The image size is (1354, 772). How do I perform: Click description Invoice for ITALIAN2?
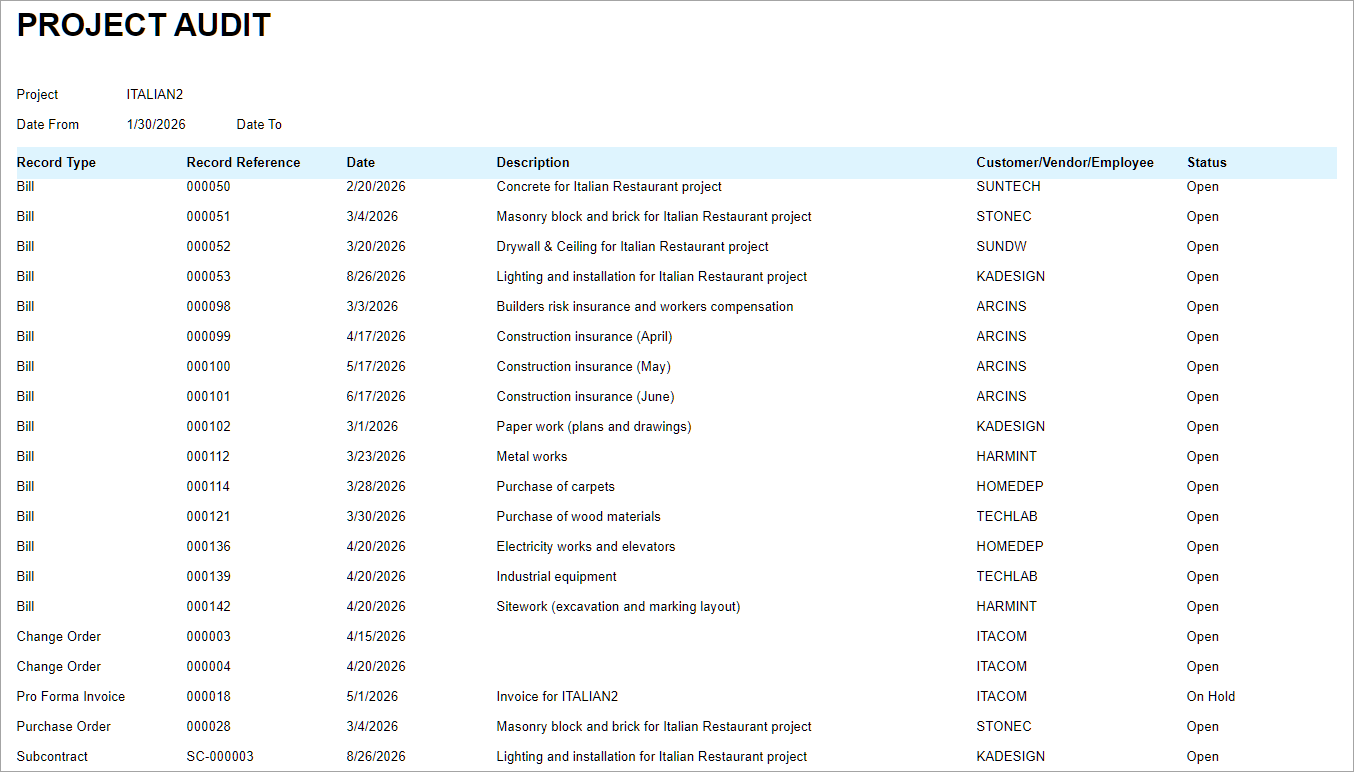click(x=557, y=696)
